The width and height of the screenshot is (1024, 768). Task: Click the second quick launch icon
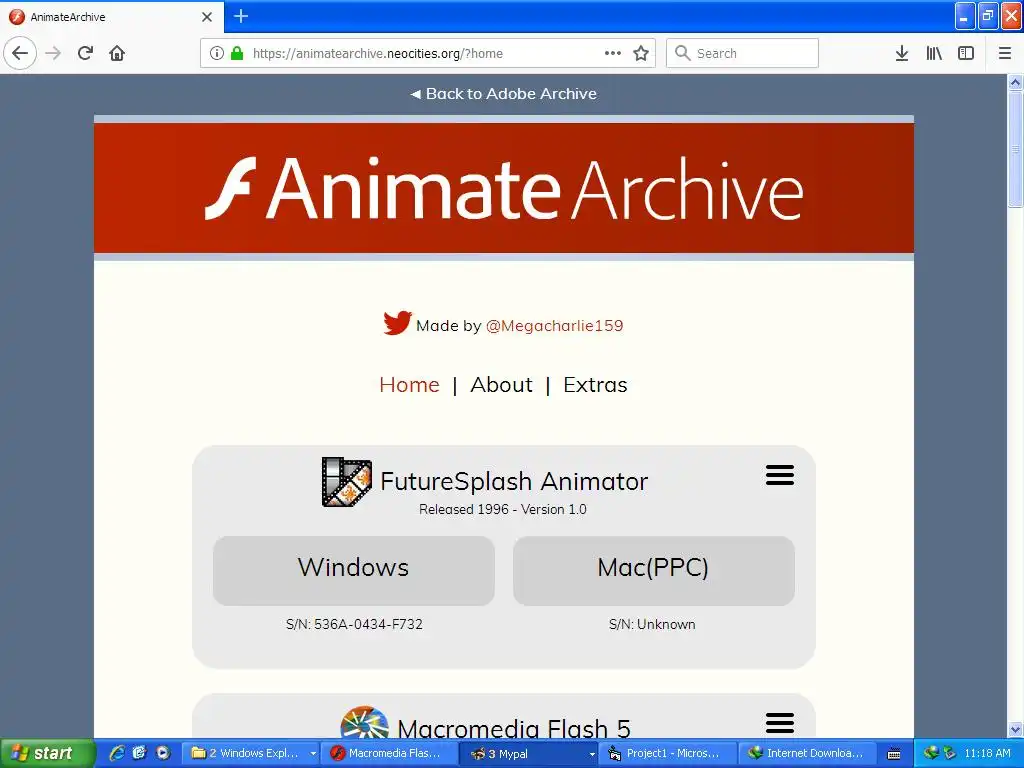[x=140, y=753]
